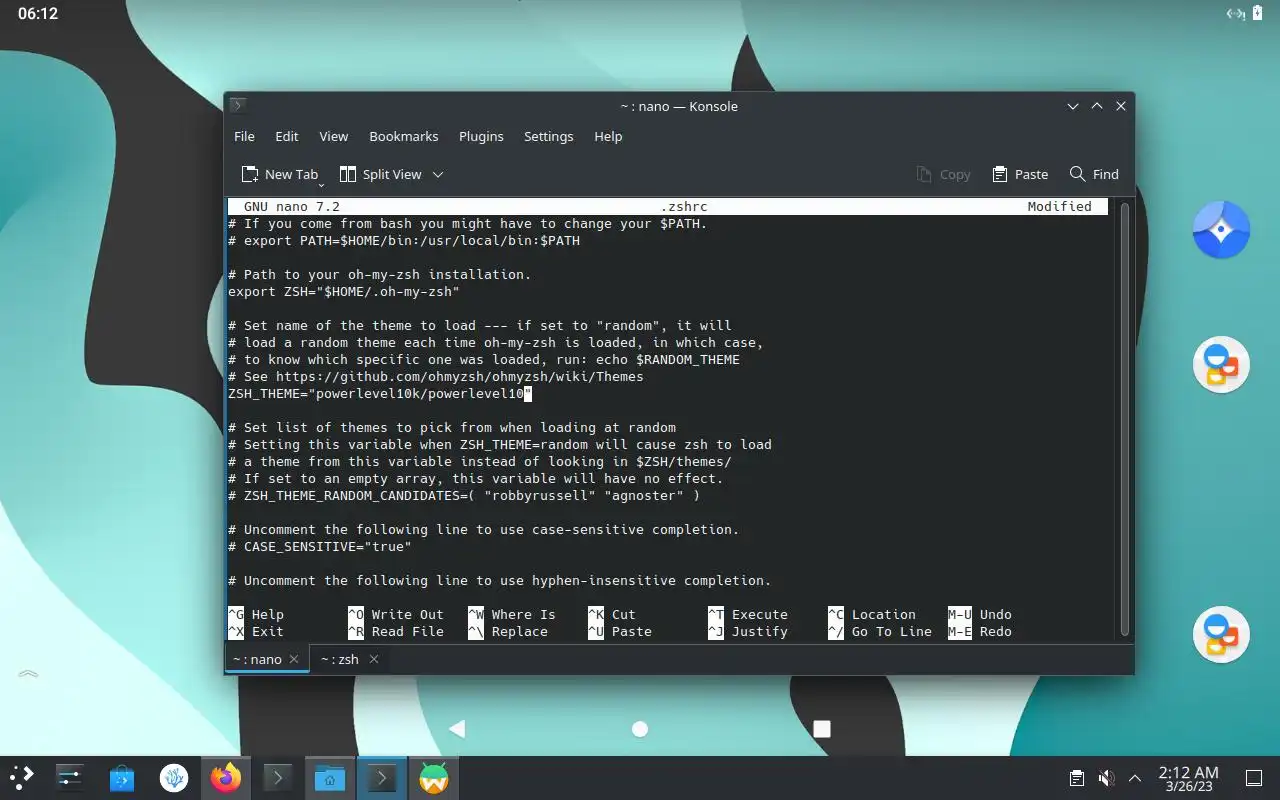Expand the New Tab dropdown arrow

pyautogui.click(x=321, y=185)
